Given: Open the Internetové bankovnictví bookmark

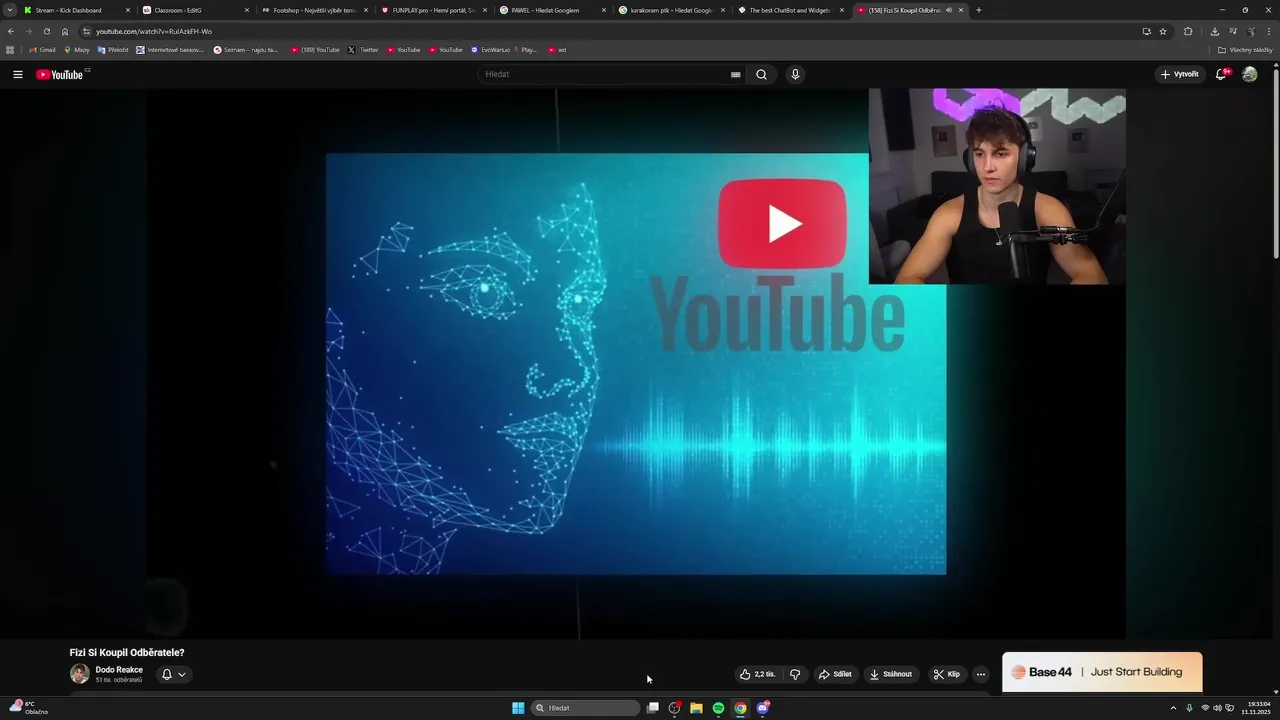Looking at the screenshot, I should (170, 50).
